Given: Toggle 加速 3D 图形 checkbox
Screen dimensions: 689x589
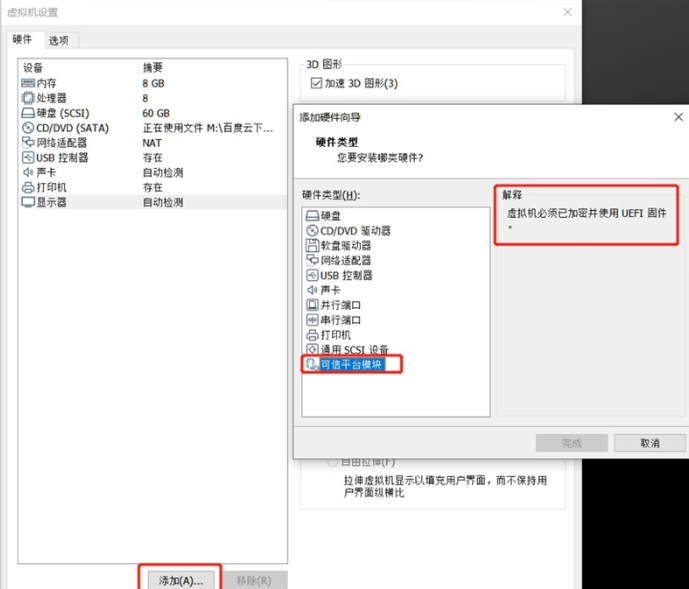Looking at the screenshot, I should point(317,83).
